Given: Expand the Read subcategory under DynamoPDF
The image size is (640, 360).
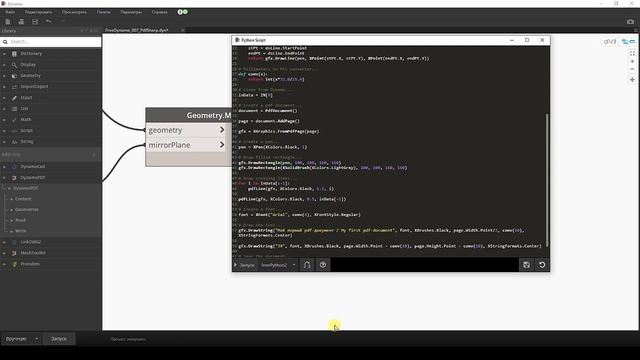Looking at the screenshot, I should pos(11,220).
